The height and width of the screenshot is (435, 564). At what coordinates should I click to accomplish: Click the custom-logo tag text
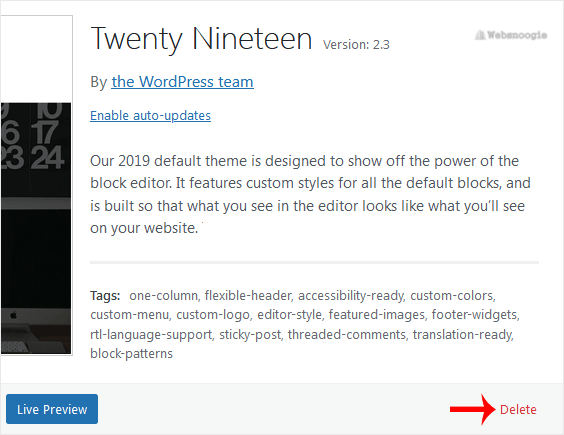(x=214, y=315)
